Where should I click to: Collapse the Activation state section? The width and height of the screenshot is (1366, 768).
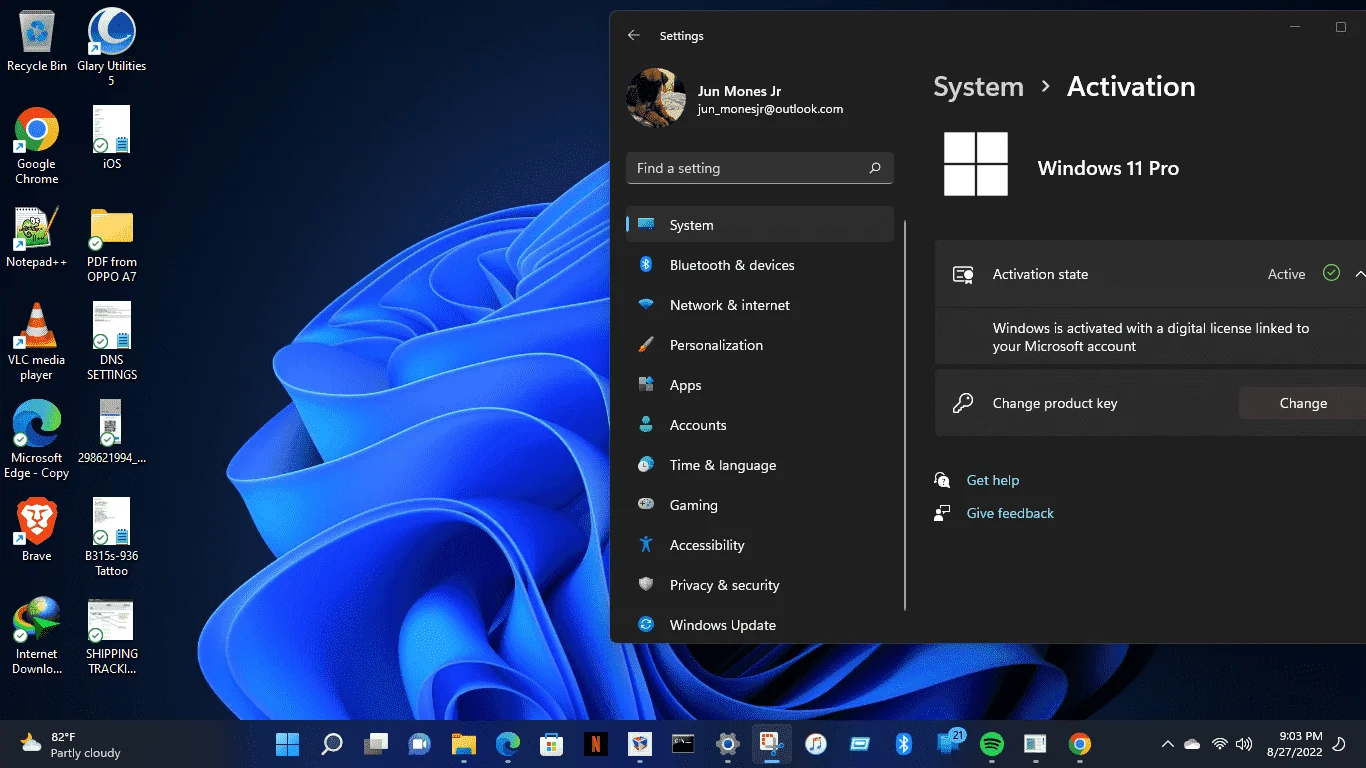point(1359,273)
